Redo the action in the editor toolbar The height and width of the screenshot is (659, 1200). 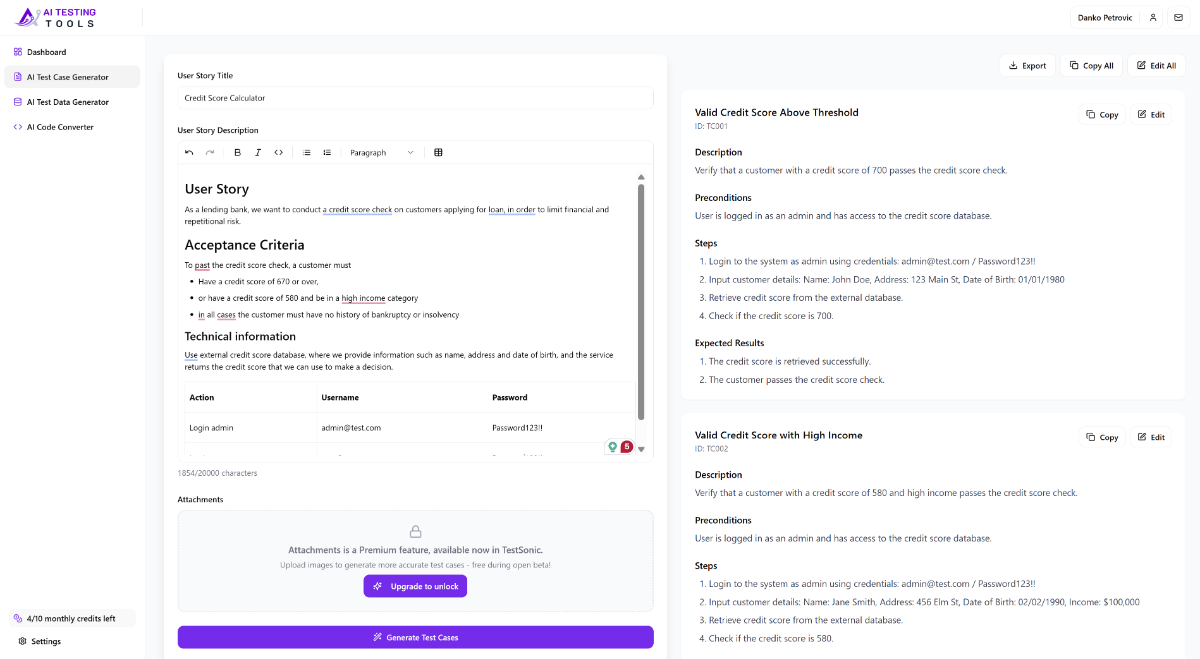[x=210, y=153]
